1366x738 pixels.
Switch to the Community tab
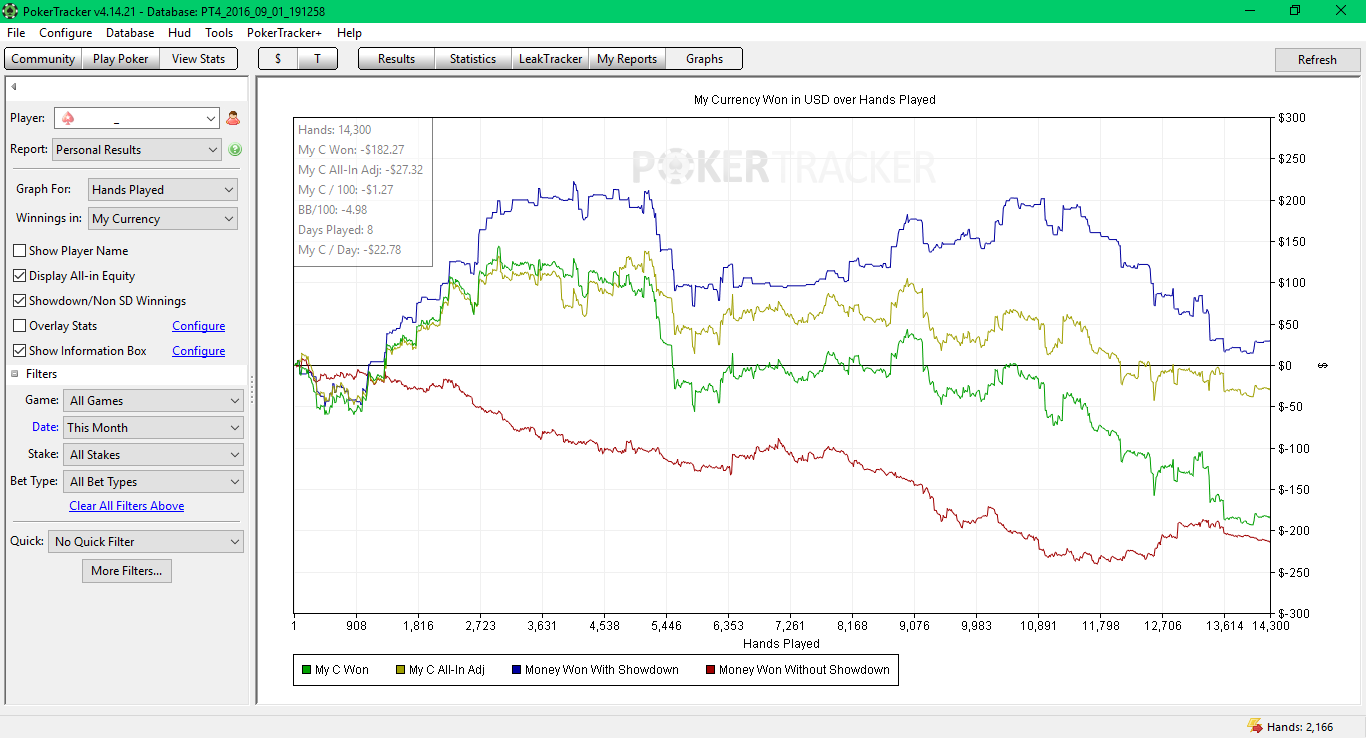pyautogui.click(x=43, y=59)
